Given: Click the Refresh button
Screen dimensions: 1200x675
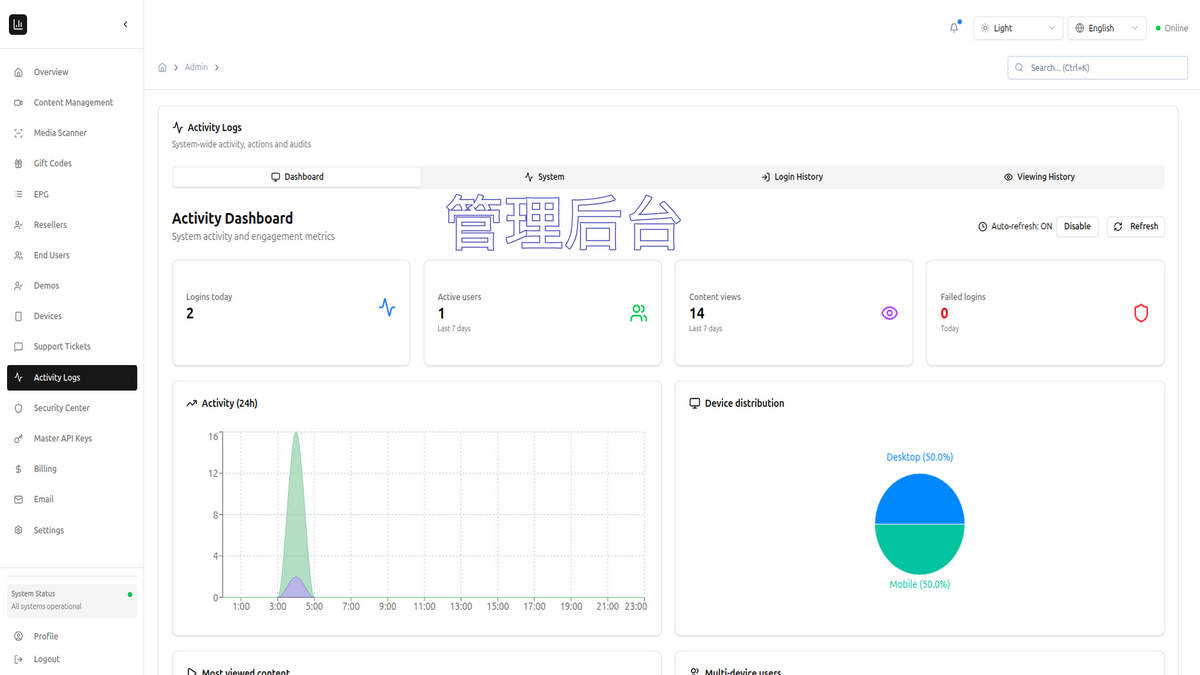Looking at the screenshot, I should coord(1136,226).
